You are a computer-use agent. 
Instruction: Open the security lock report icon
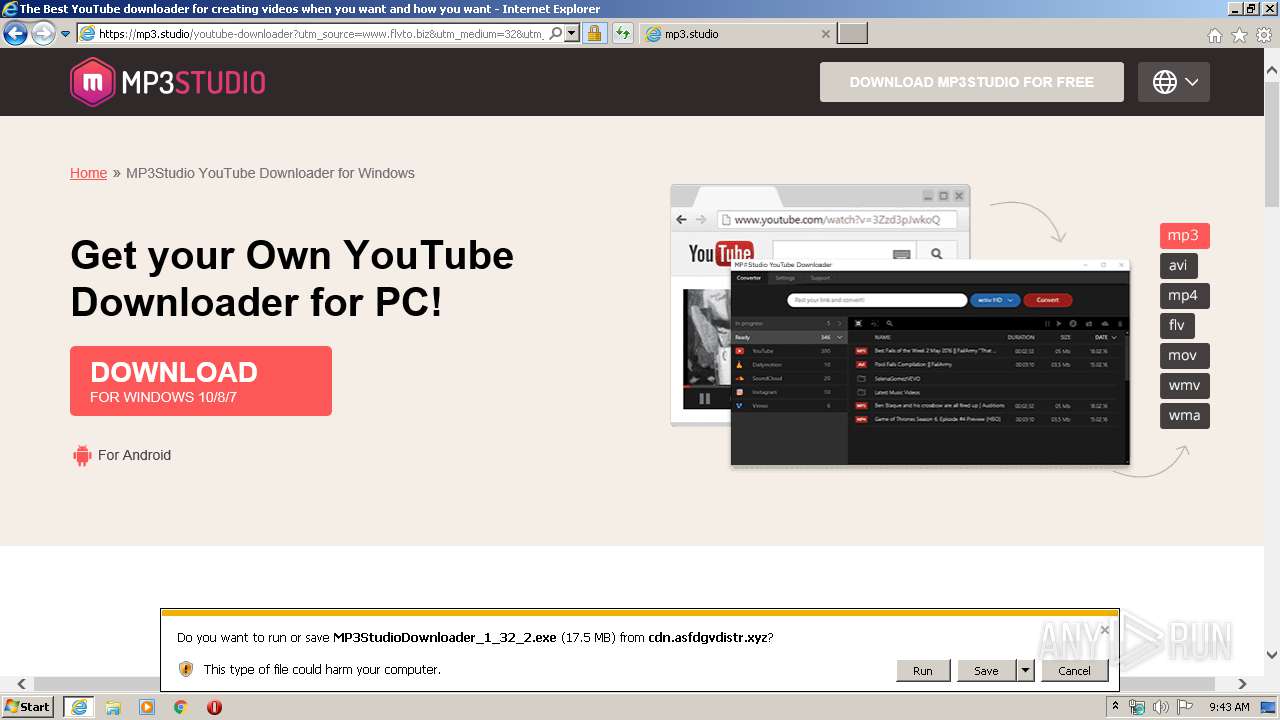(594, 34)
